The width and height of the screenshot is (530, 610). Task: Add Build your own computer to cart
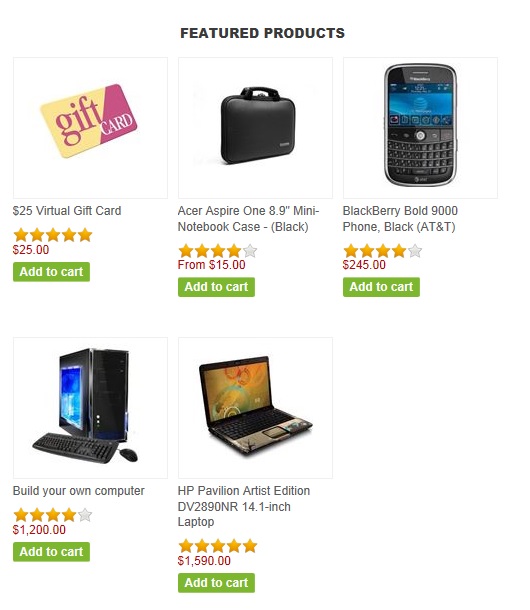[51, 552]
